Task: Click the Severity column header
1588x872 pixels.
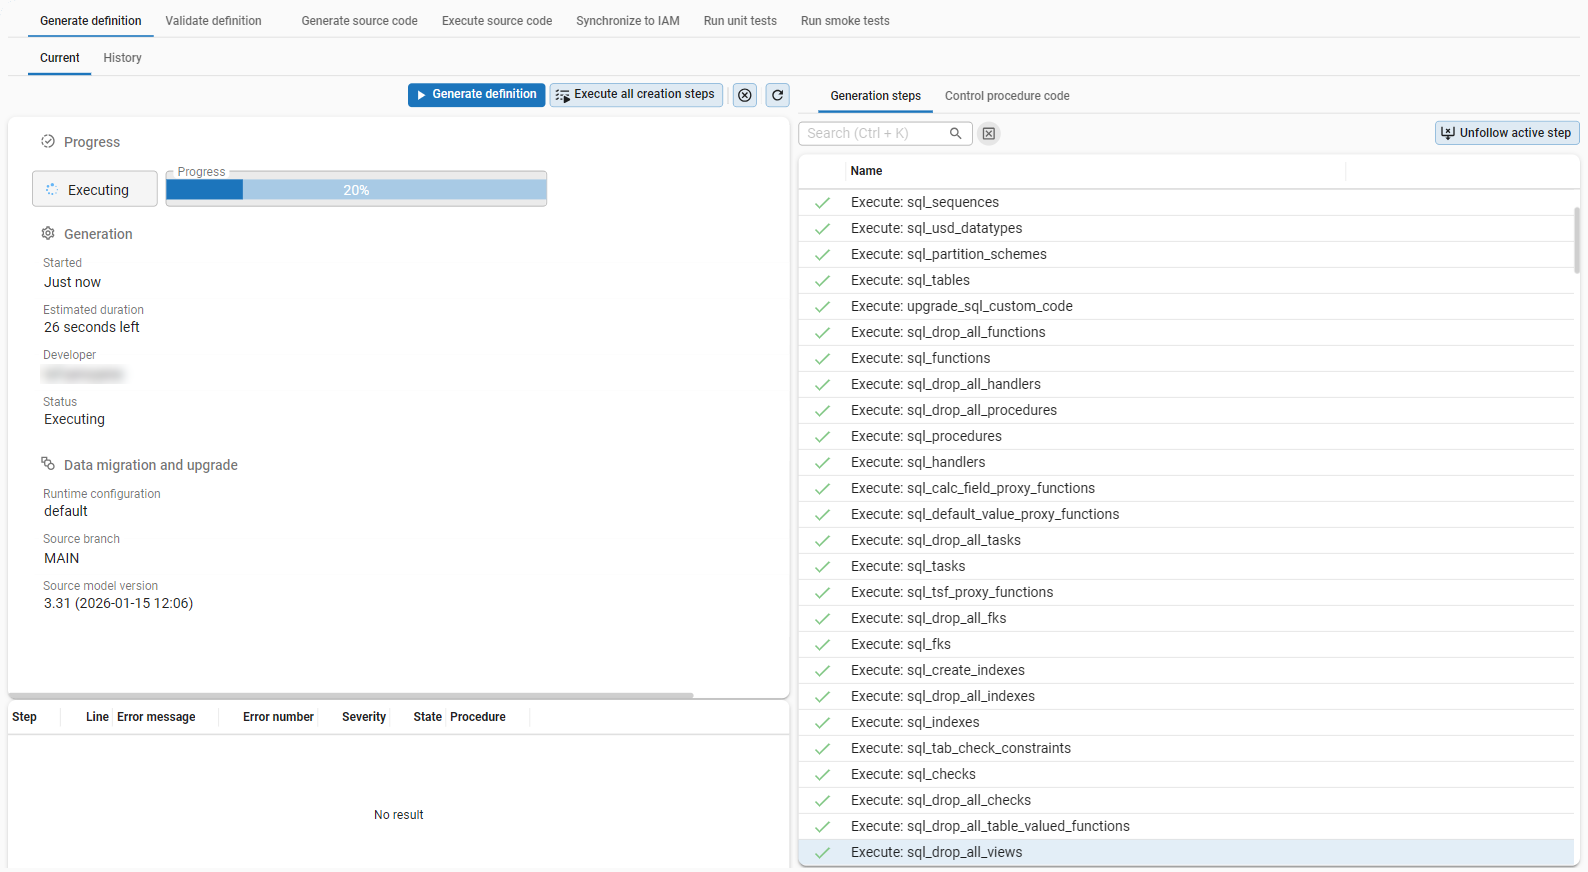Action: [364, 717]
